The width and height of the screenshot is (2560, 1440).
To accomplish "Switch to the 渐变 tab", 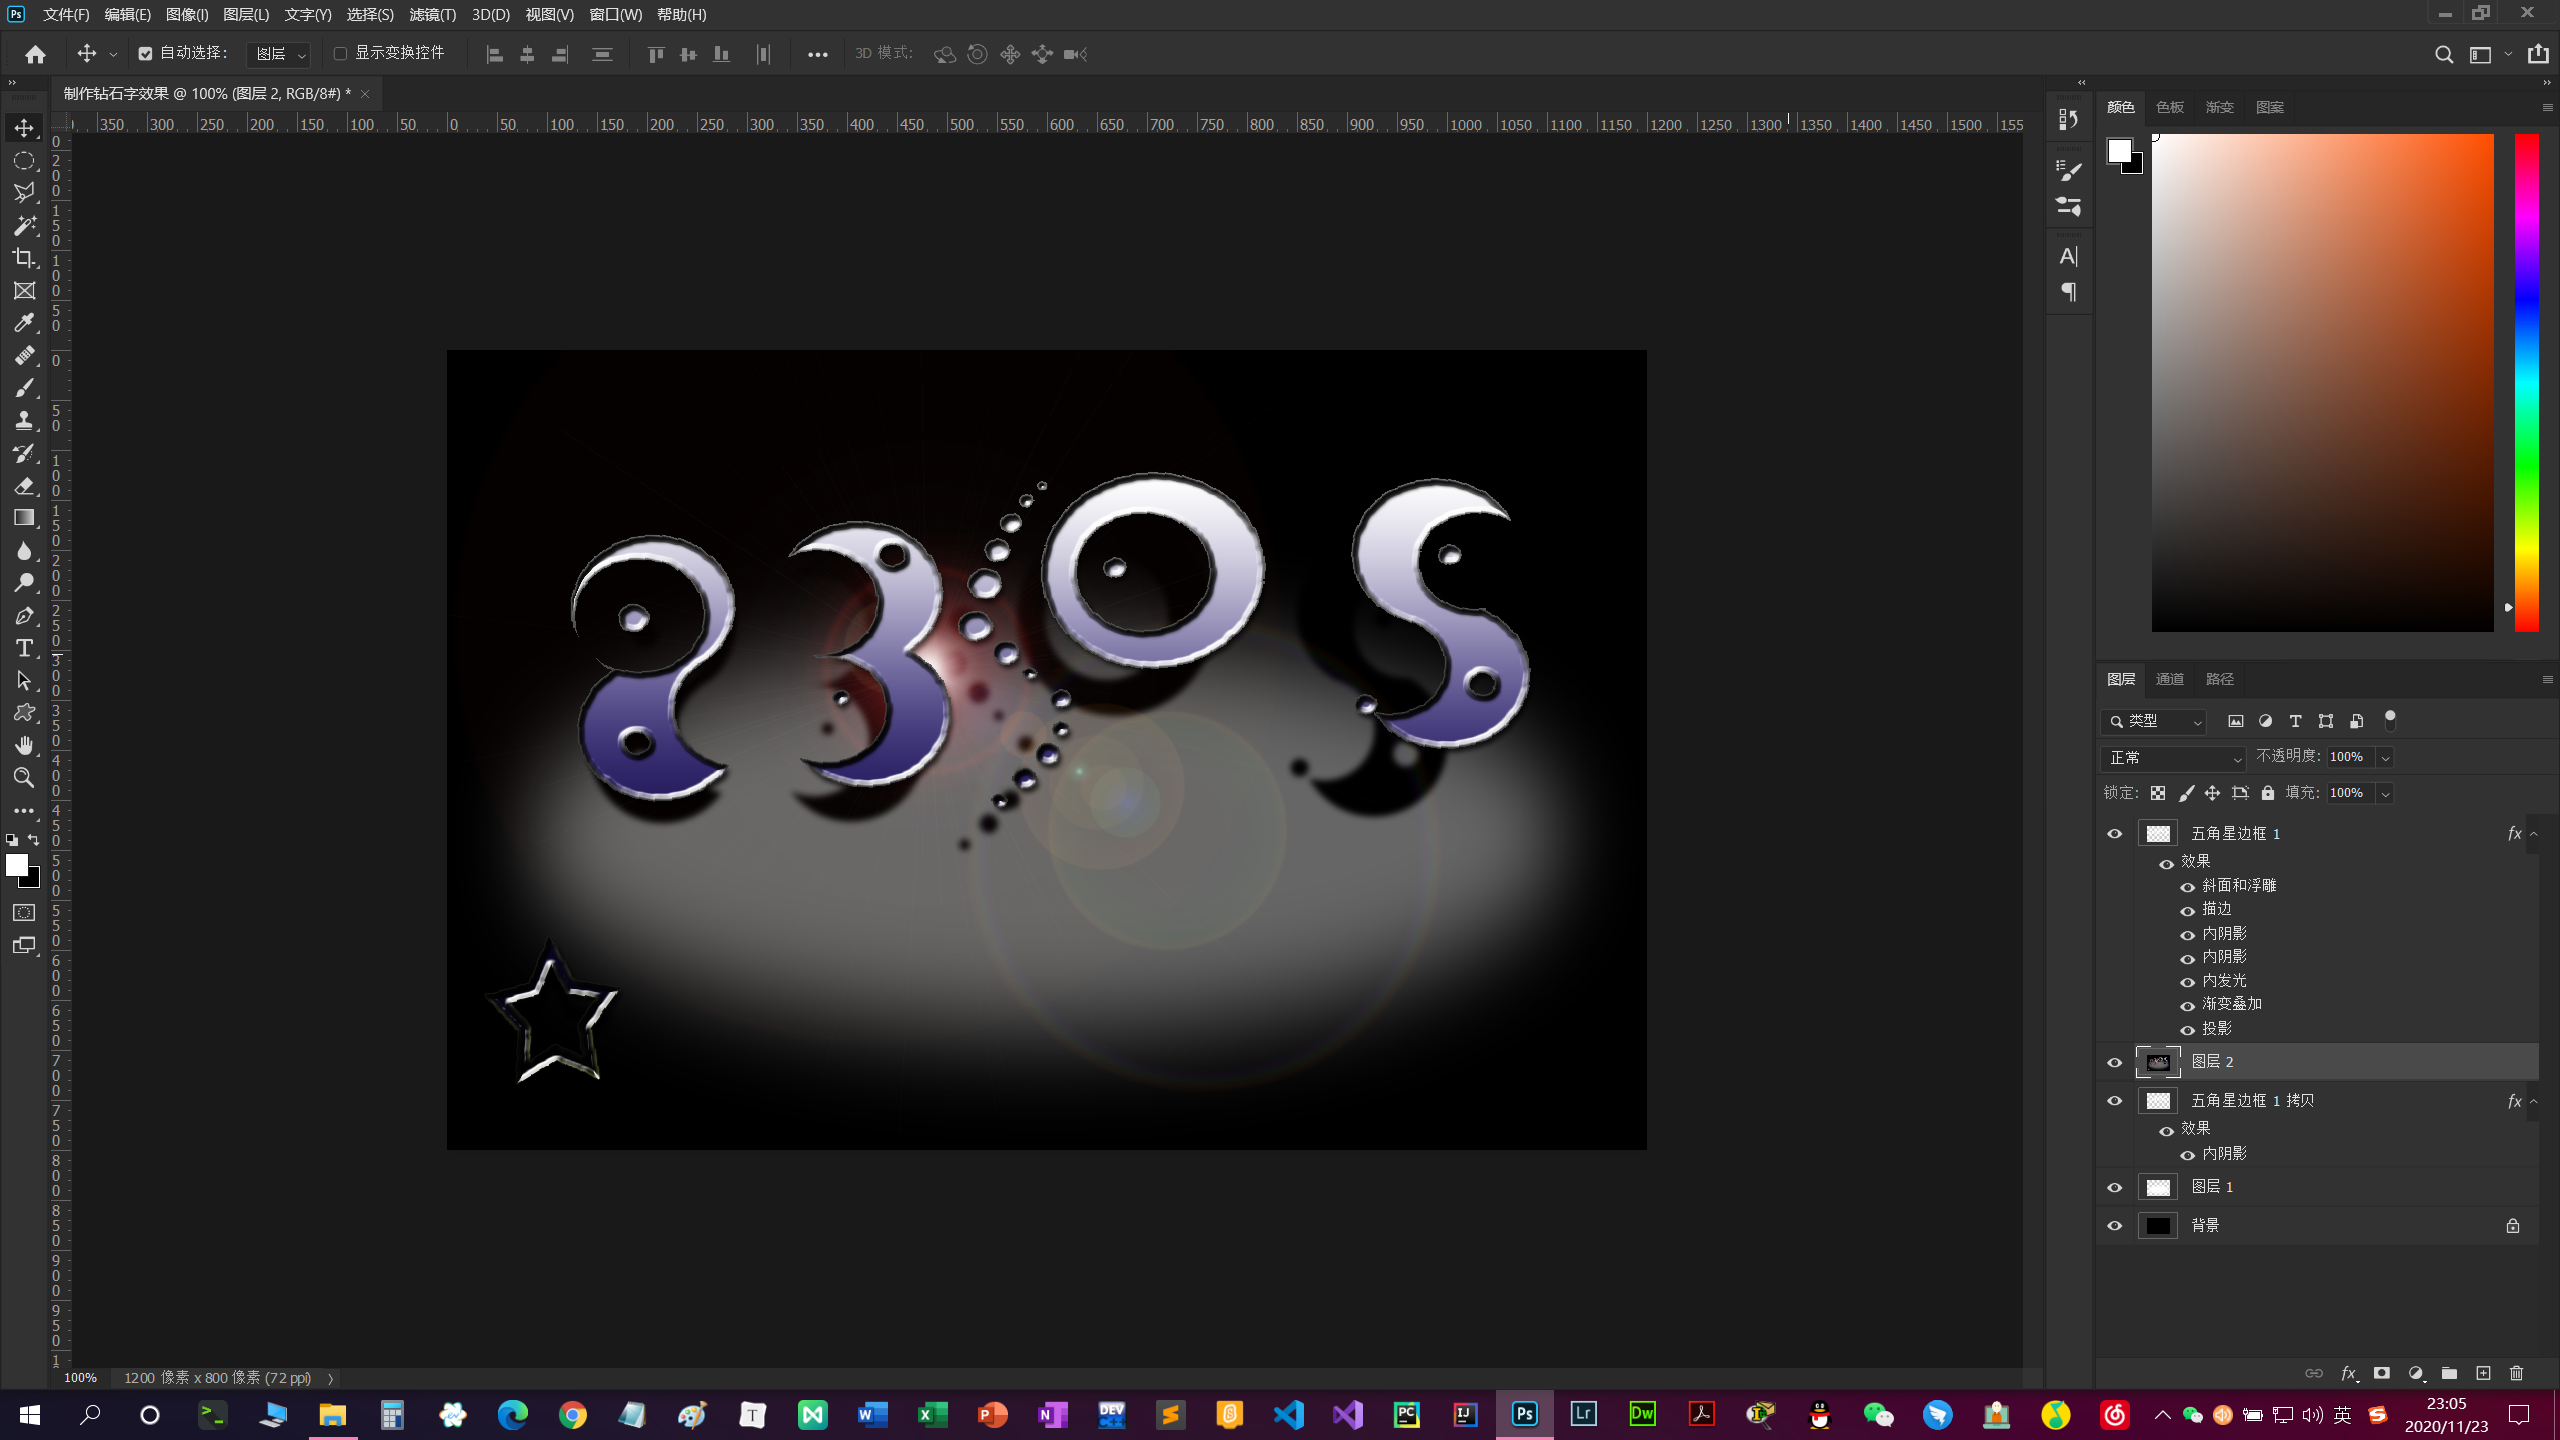I will click(x=2219, y=107).
